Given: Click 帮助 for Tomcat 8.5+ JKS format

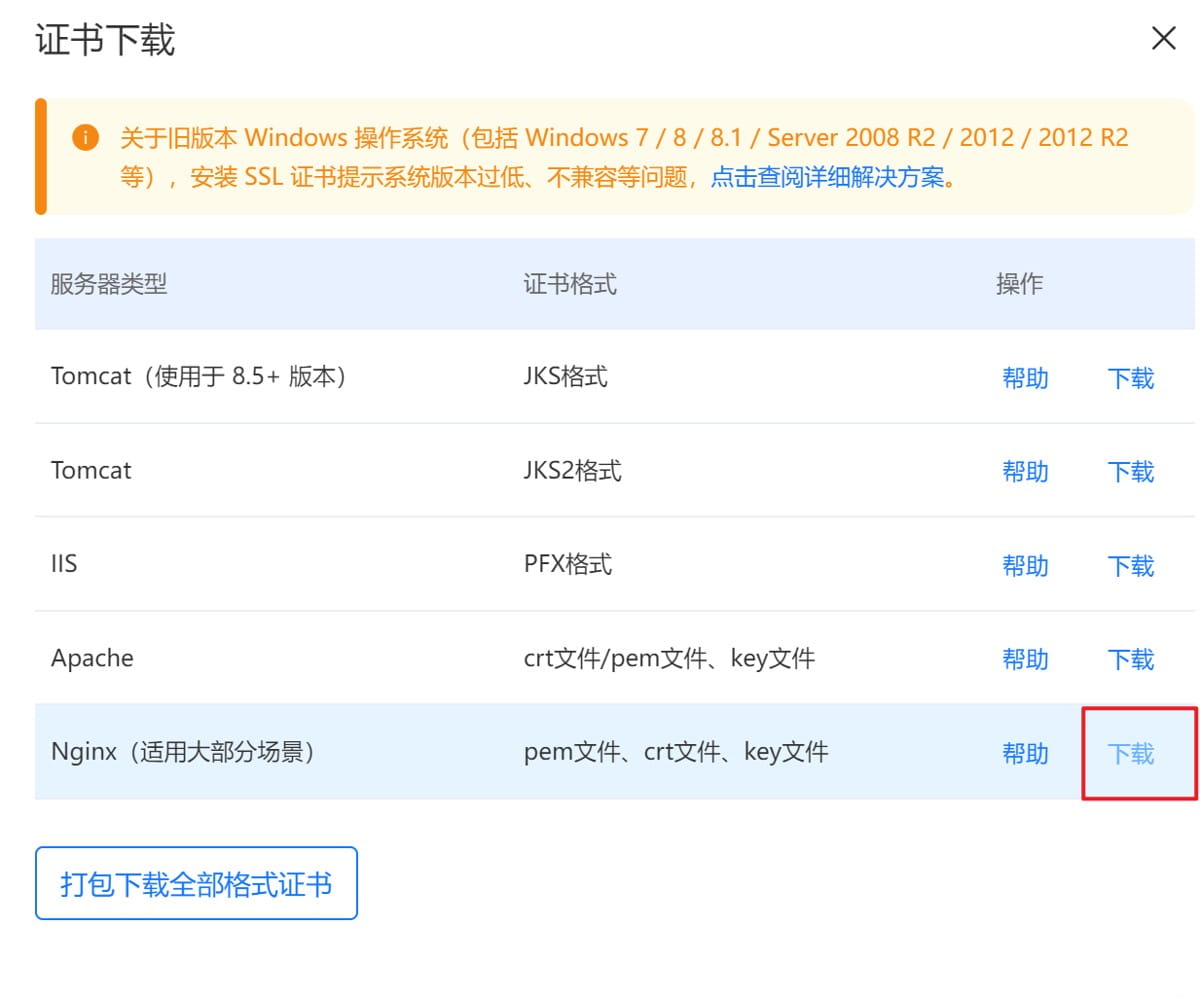Looking at the screenshot, I should click(x=1025, y=378).
